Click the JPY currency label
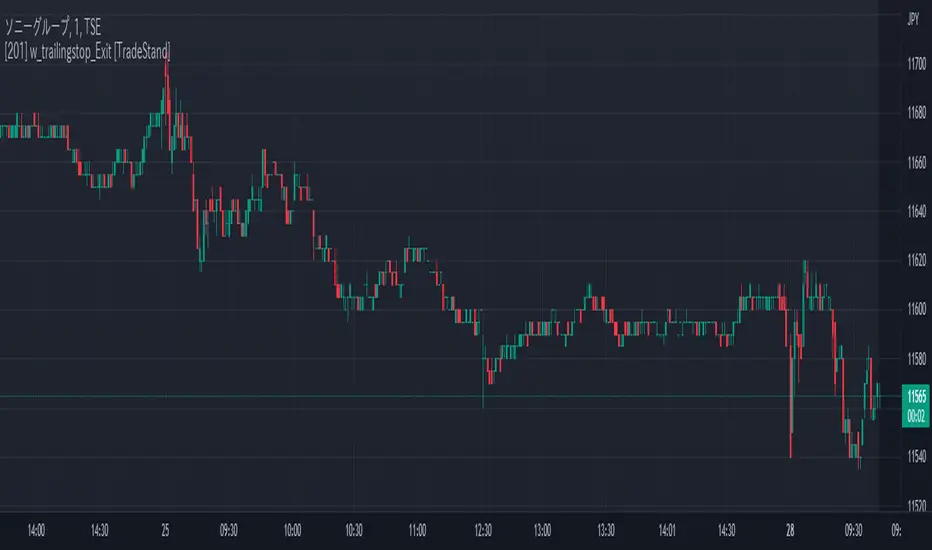932x550 pixels. [912, 20]
